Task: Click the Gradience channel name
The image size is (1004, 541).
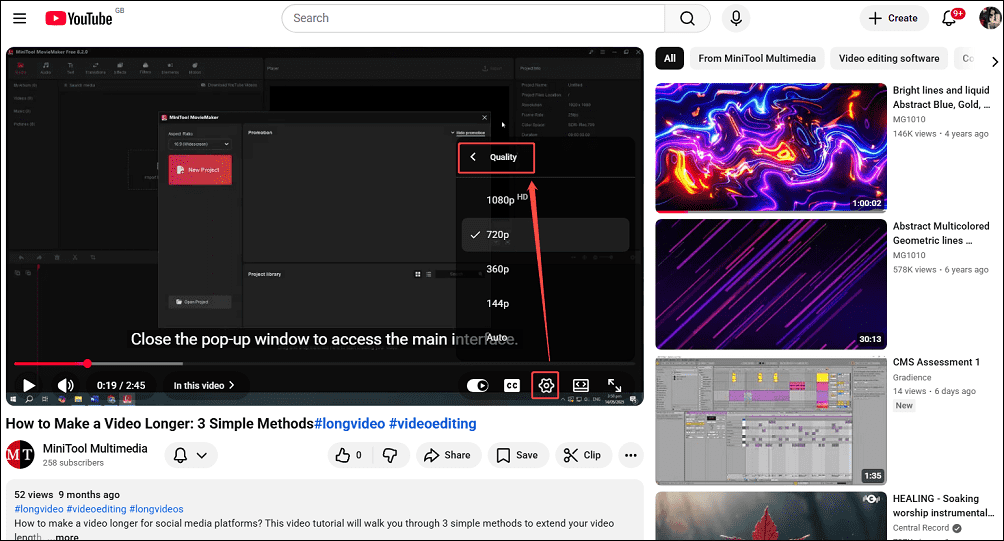Action: coord(912,378)
